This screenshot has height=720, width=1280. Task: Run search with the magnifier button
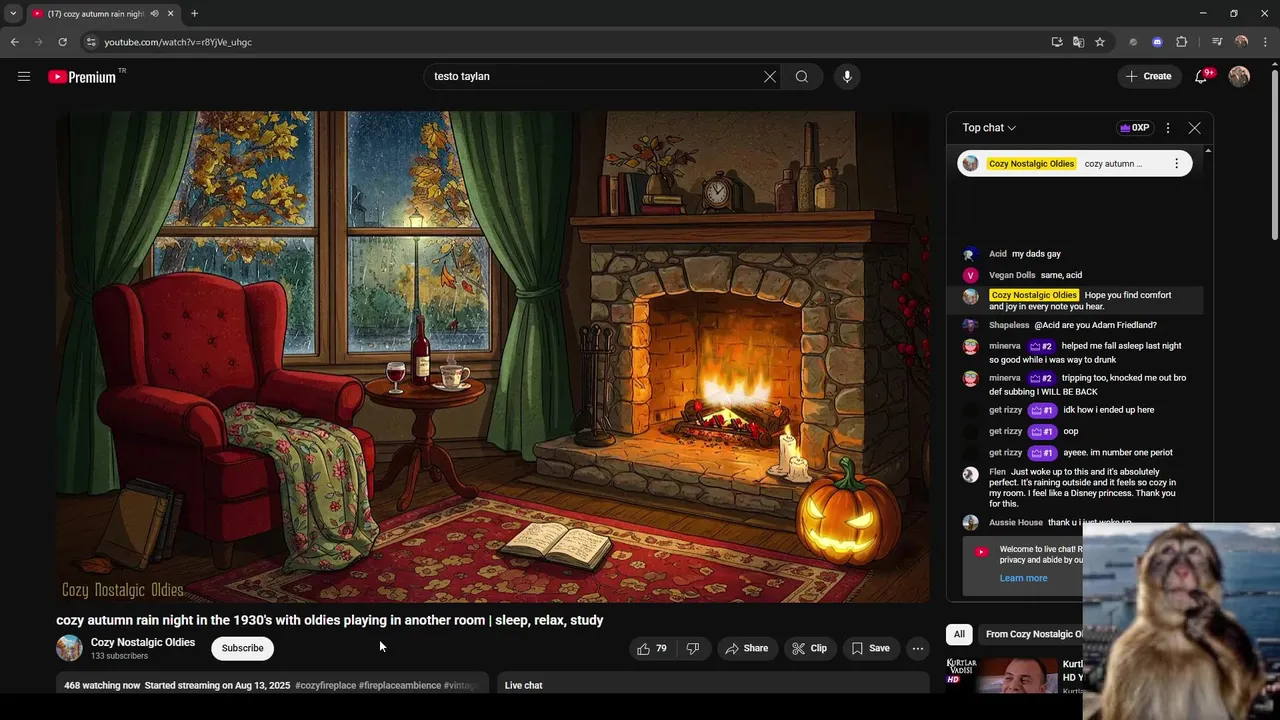coord(802,76)
